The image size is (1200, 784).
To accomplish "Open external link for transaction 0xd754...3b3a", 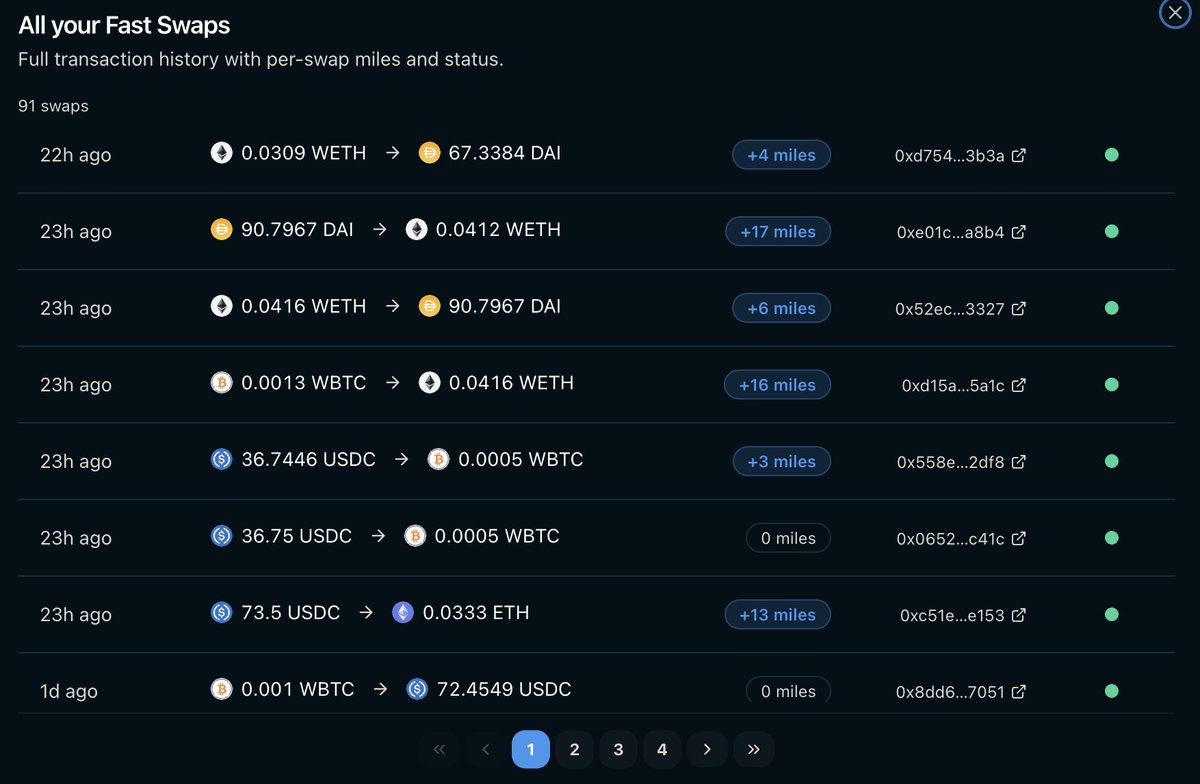I will click(x=1017, y=154).
